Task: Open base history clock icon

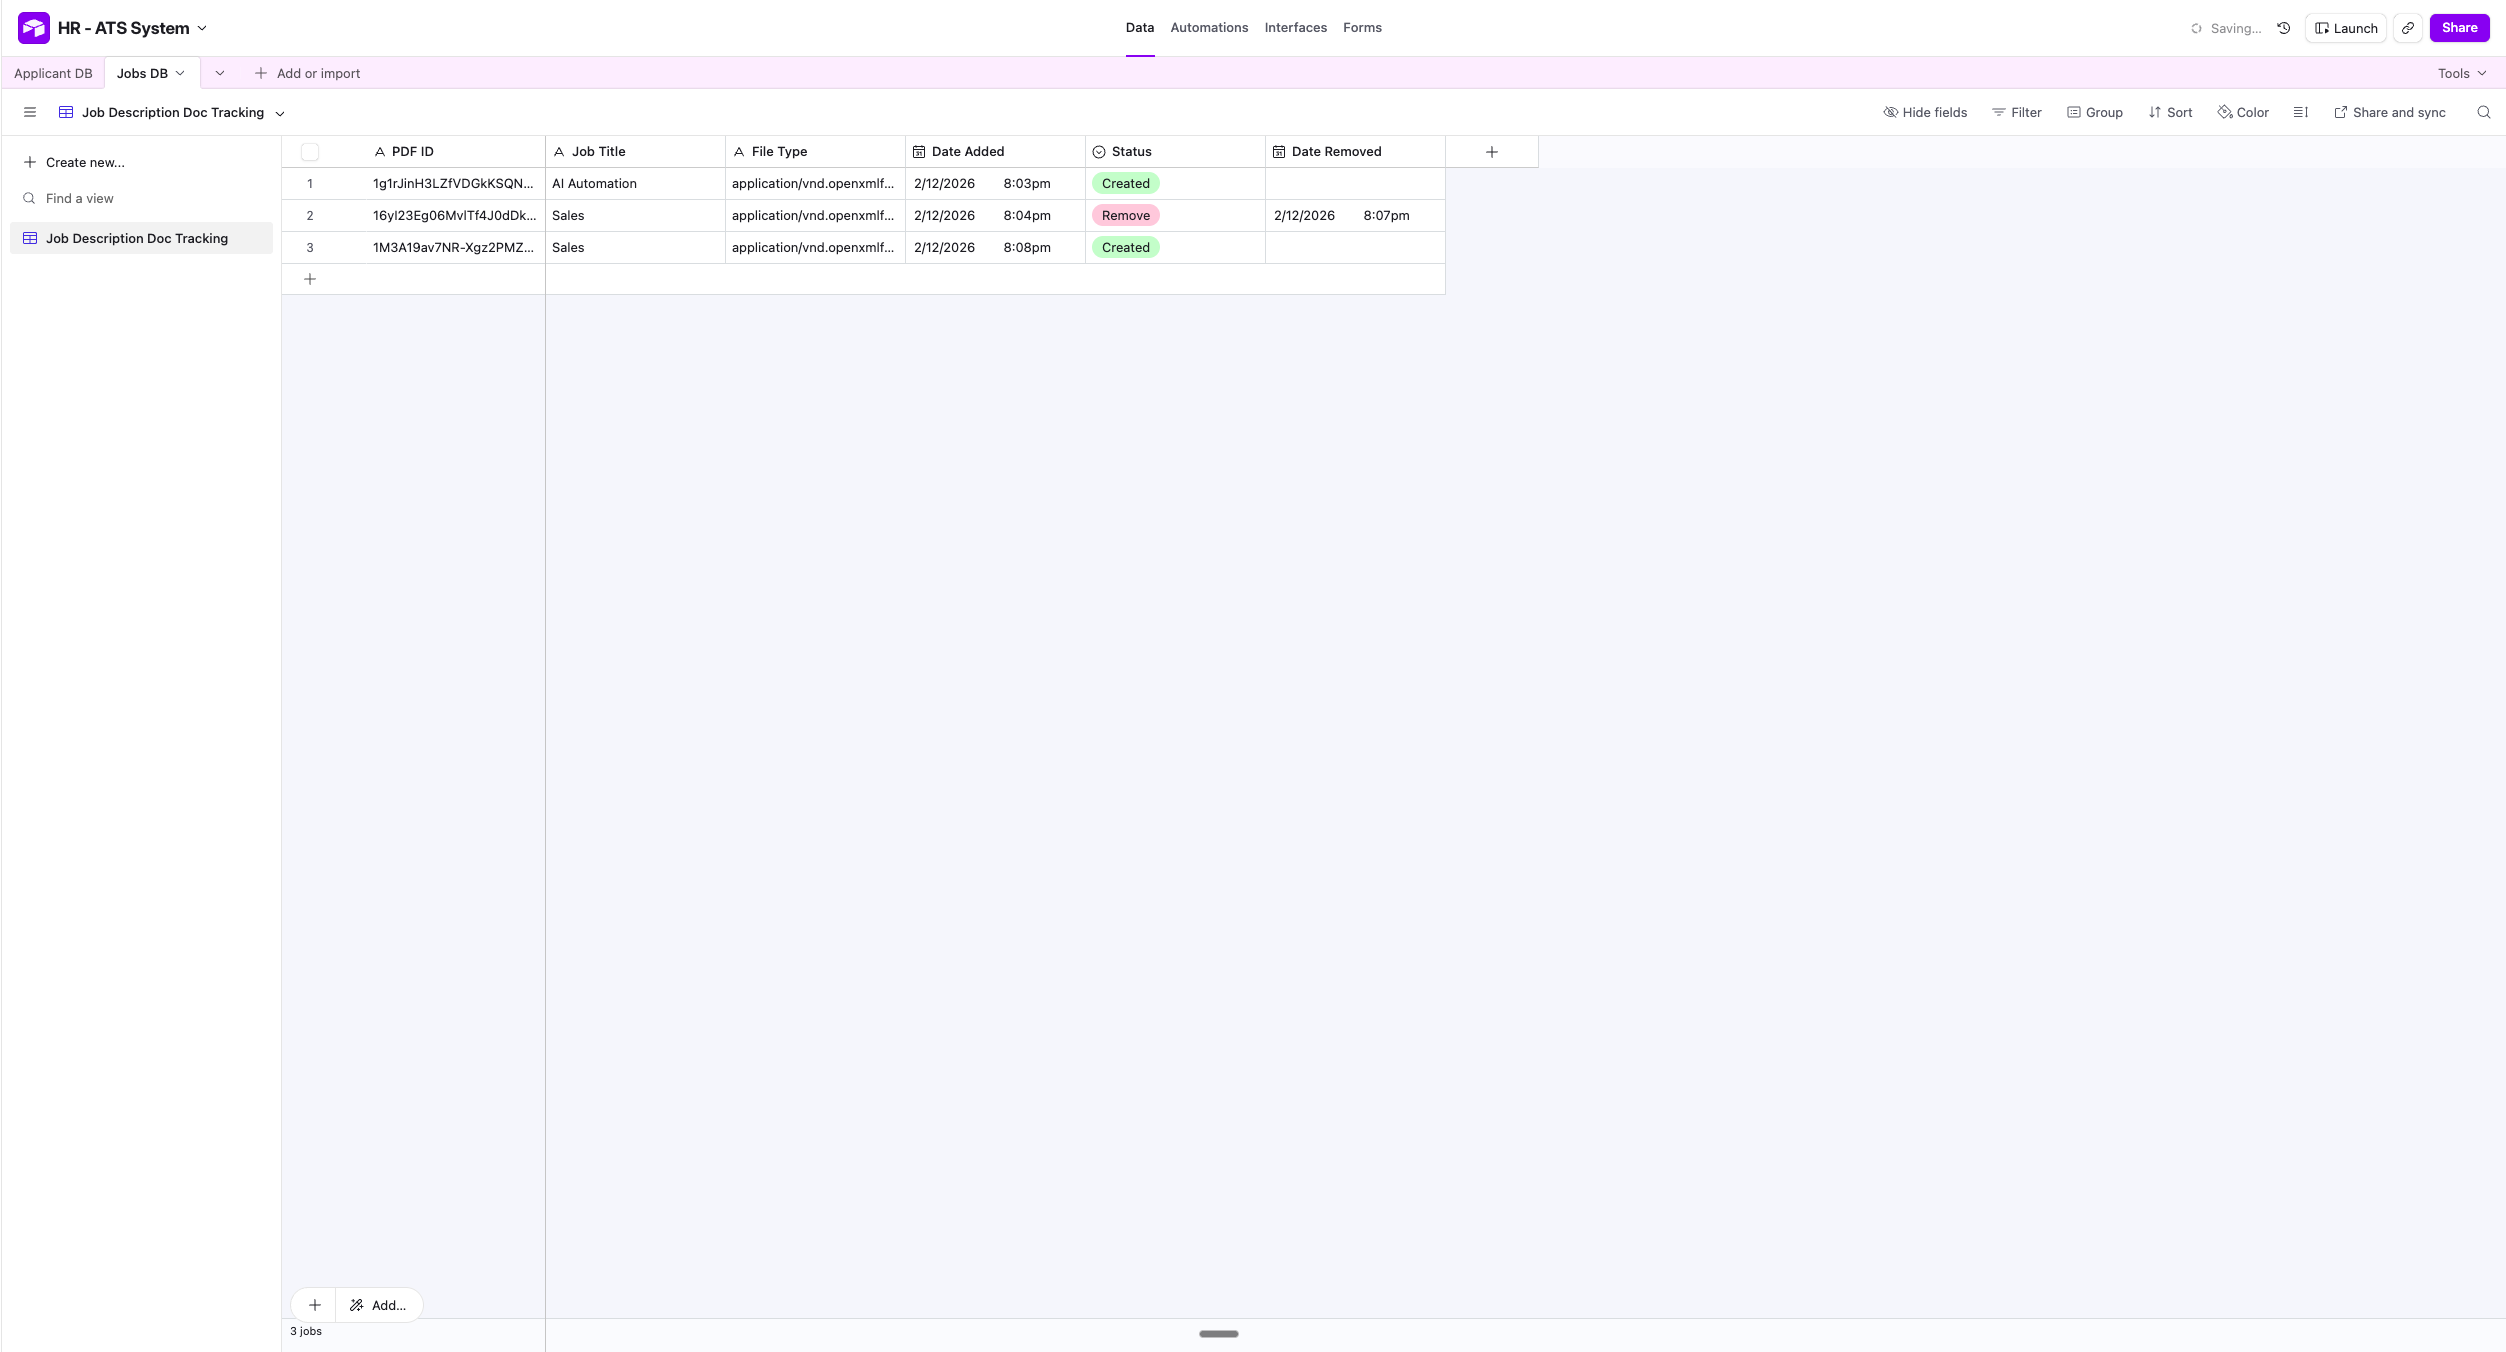Action: [2284, 28]
